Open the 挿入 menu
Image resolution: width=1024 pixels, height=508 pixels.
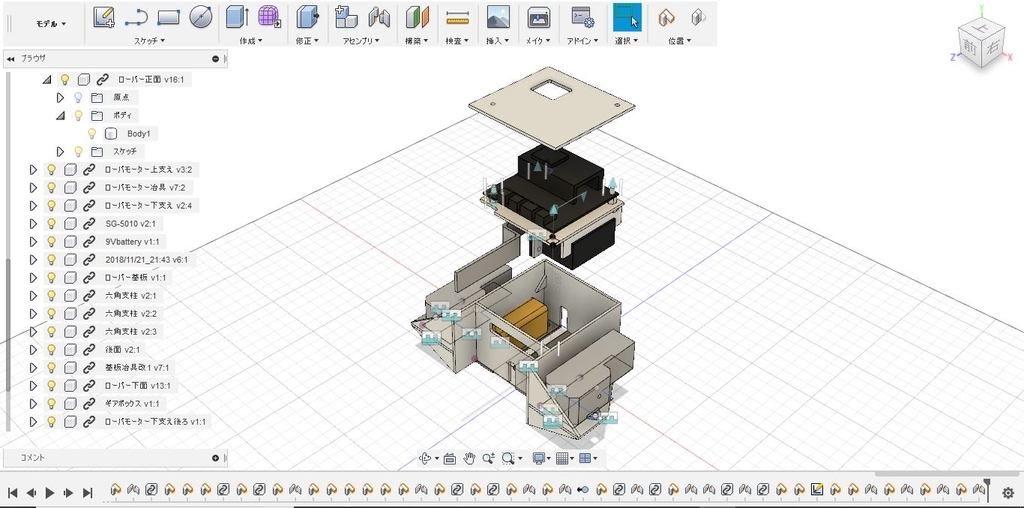coord(498,40)
